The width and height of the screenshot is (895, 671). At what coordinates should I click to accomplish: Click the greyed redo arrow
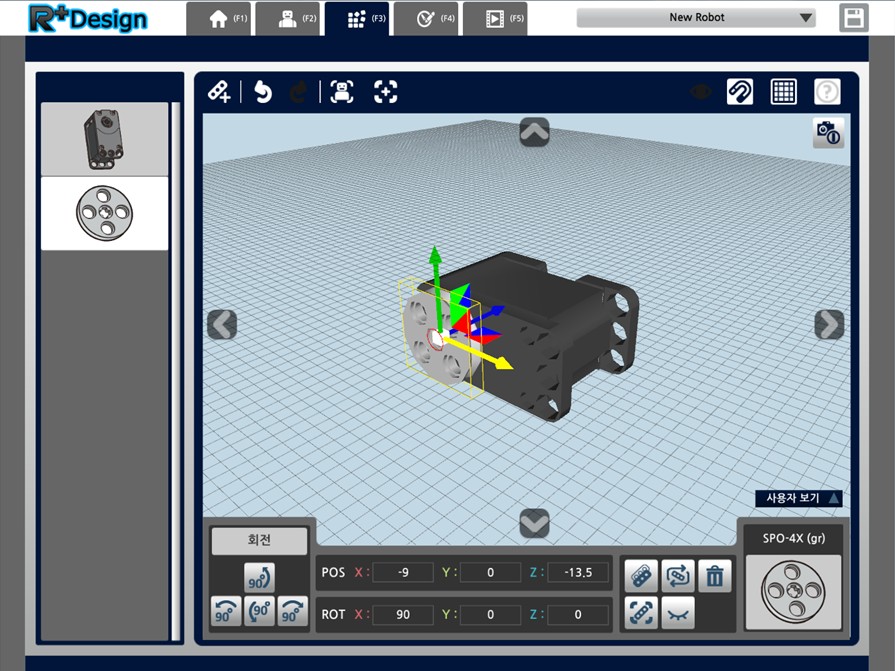coord(299,92)
